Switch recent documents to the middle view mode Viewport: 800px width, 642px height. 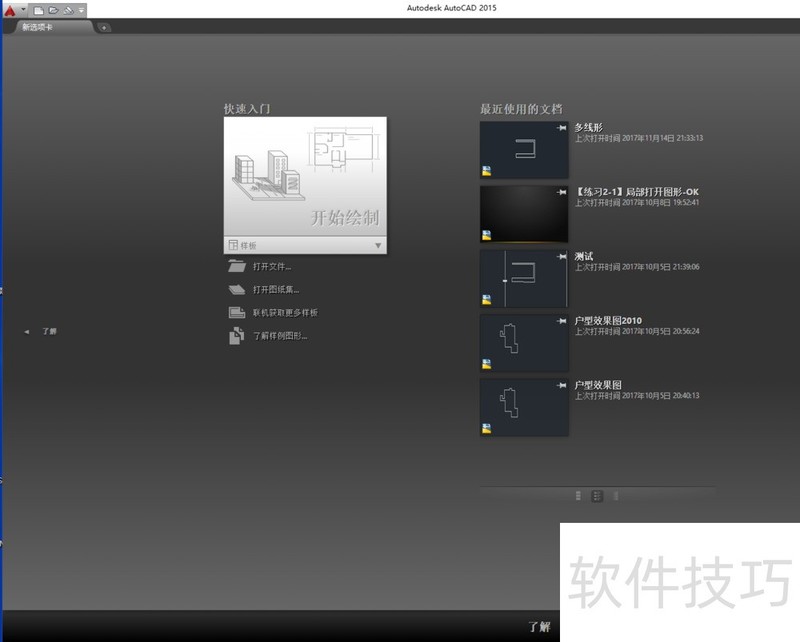[597, 495]
